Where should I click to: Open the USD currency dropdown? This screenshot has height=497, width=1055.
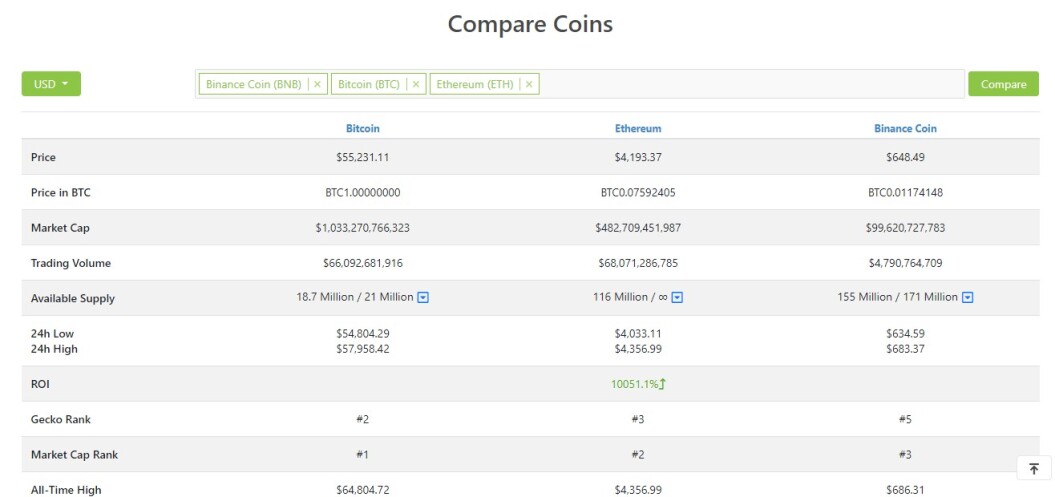click(51, 84)
